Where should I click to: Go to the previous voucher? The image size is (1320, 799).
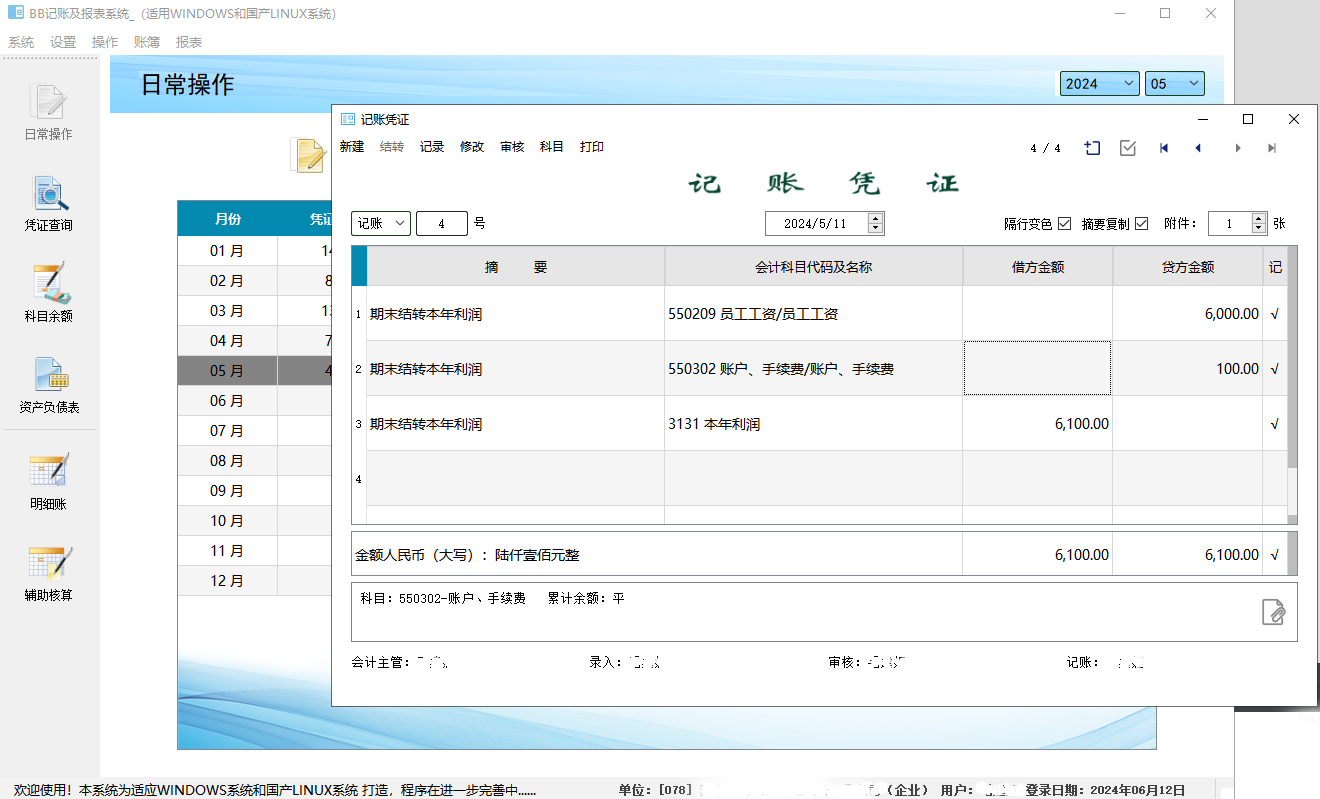point(1198,148)
